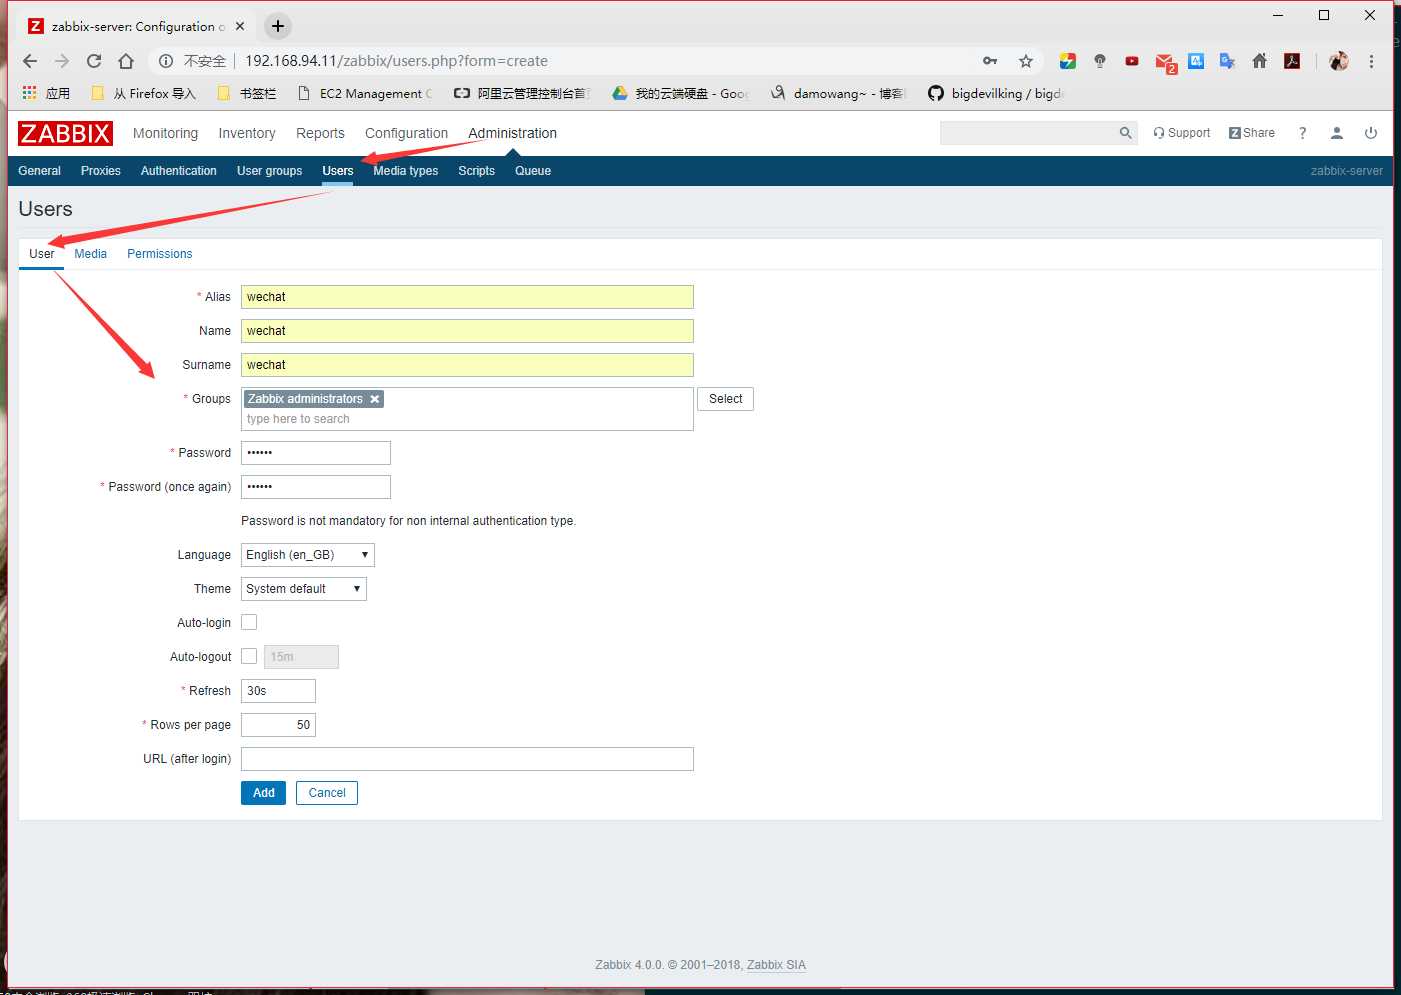Open the Zabbix SIA footer link
Screen dimensions: 1401x995
pyautogui.click(x=776, y=965)
